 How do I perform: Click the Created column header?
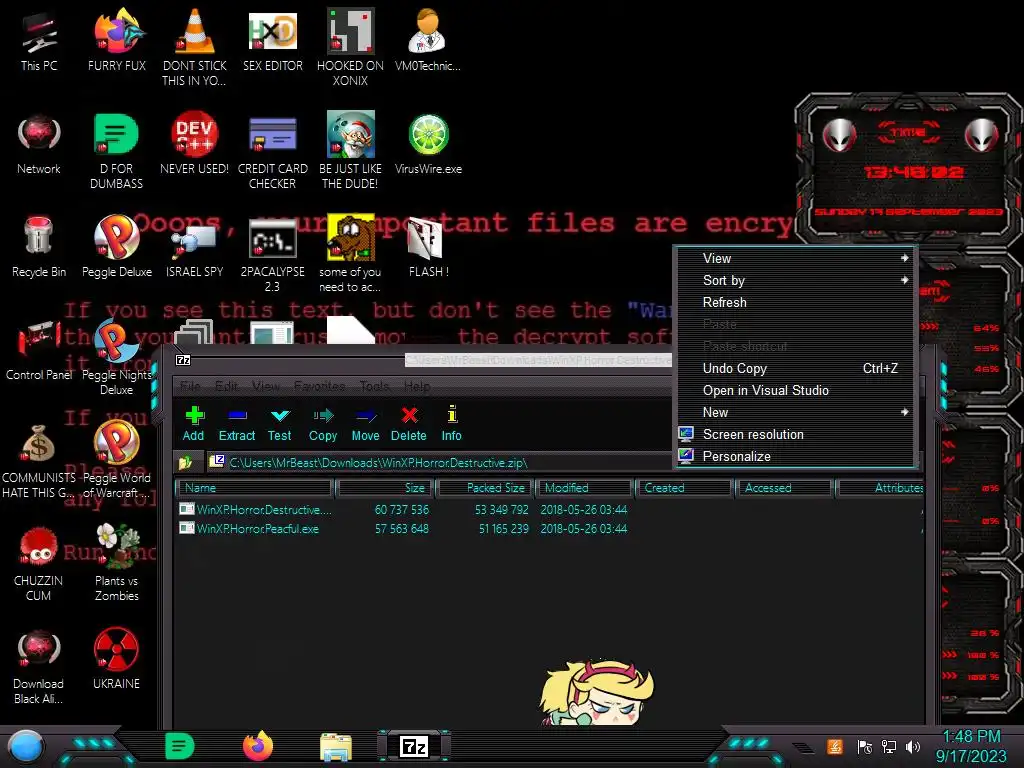click(x=684, y=488)
